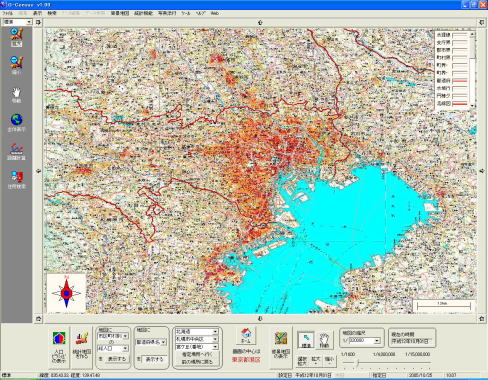Click the return to previous place button
Screen dimensions: 488x380
pos(197,362)
